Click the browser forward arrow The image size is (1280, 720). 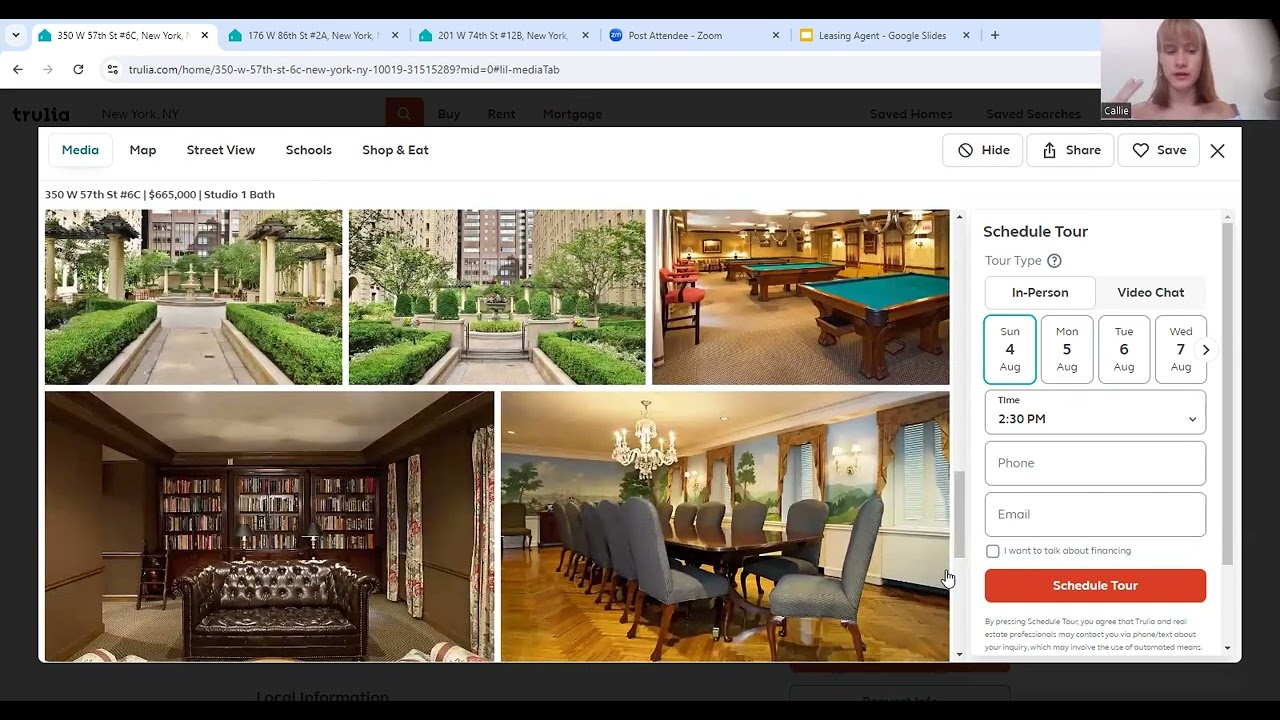point(47,69)
